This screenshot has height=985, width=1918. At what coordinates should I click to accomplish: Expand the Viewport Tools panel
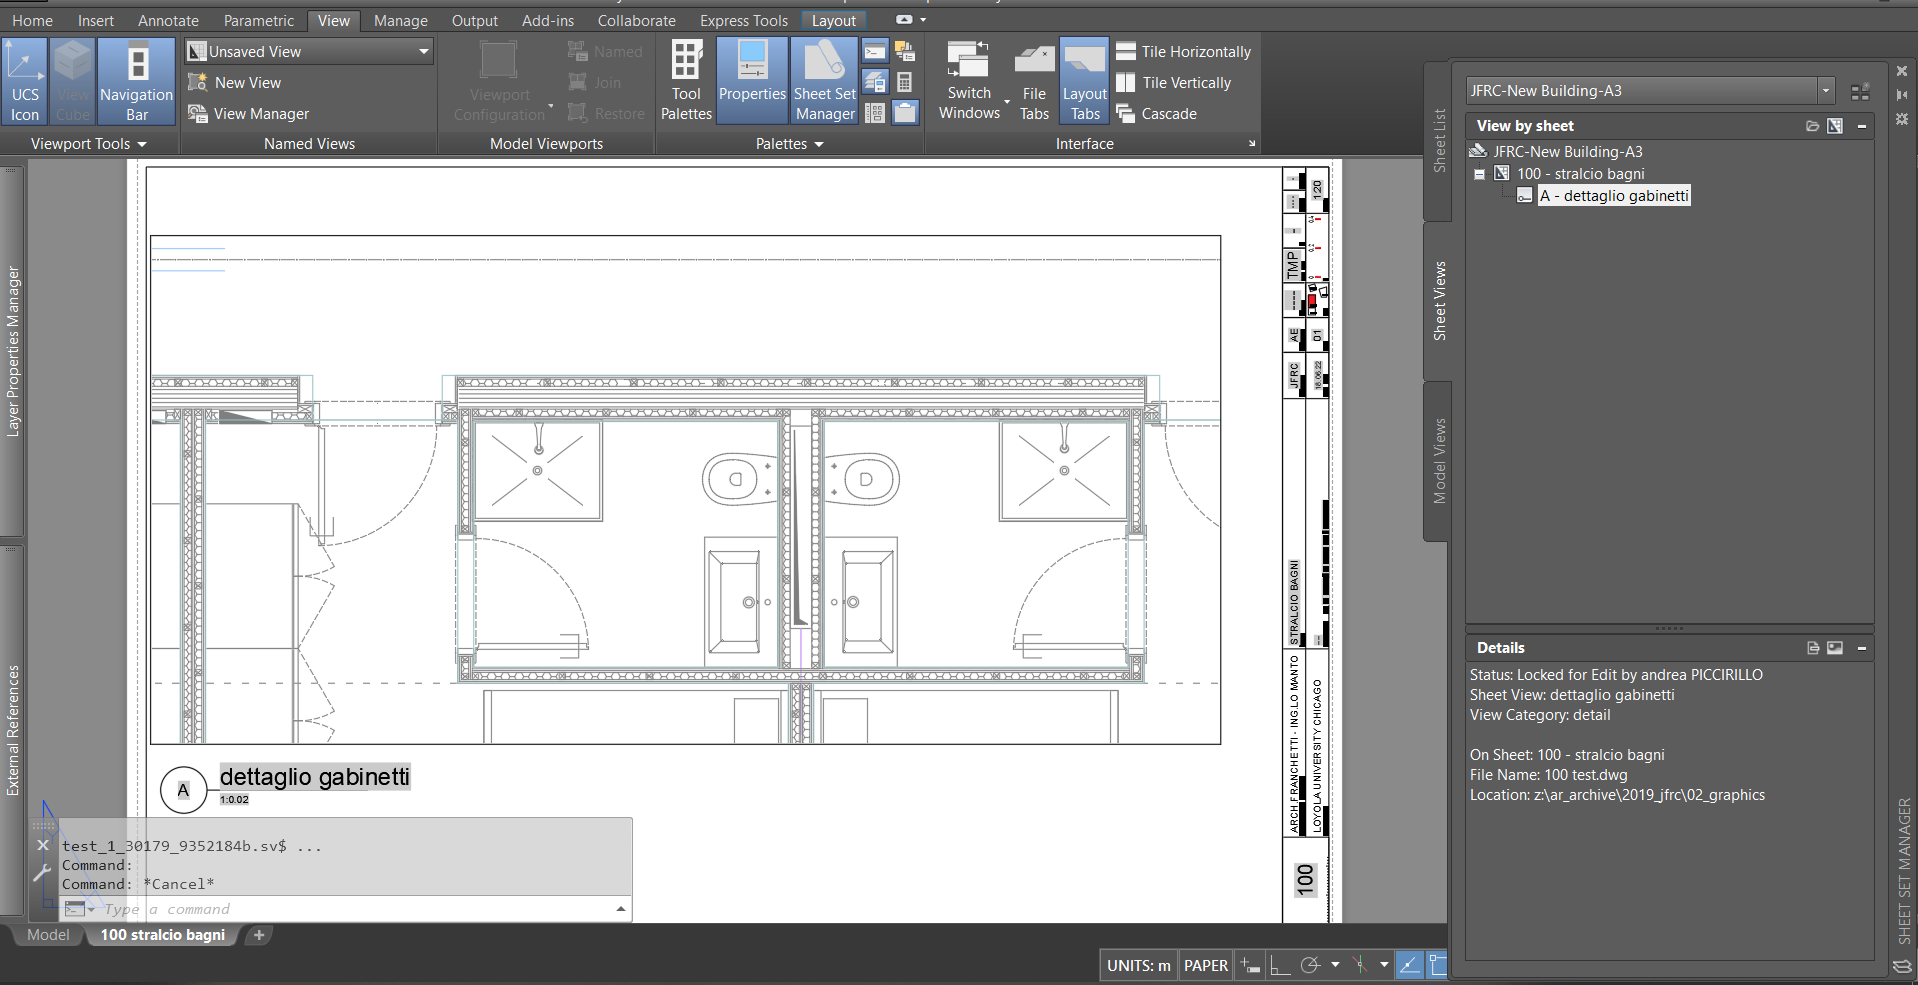(89, 144)
